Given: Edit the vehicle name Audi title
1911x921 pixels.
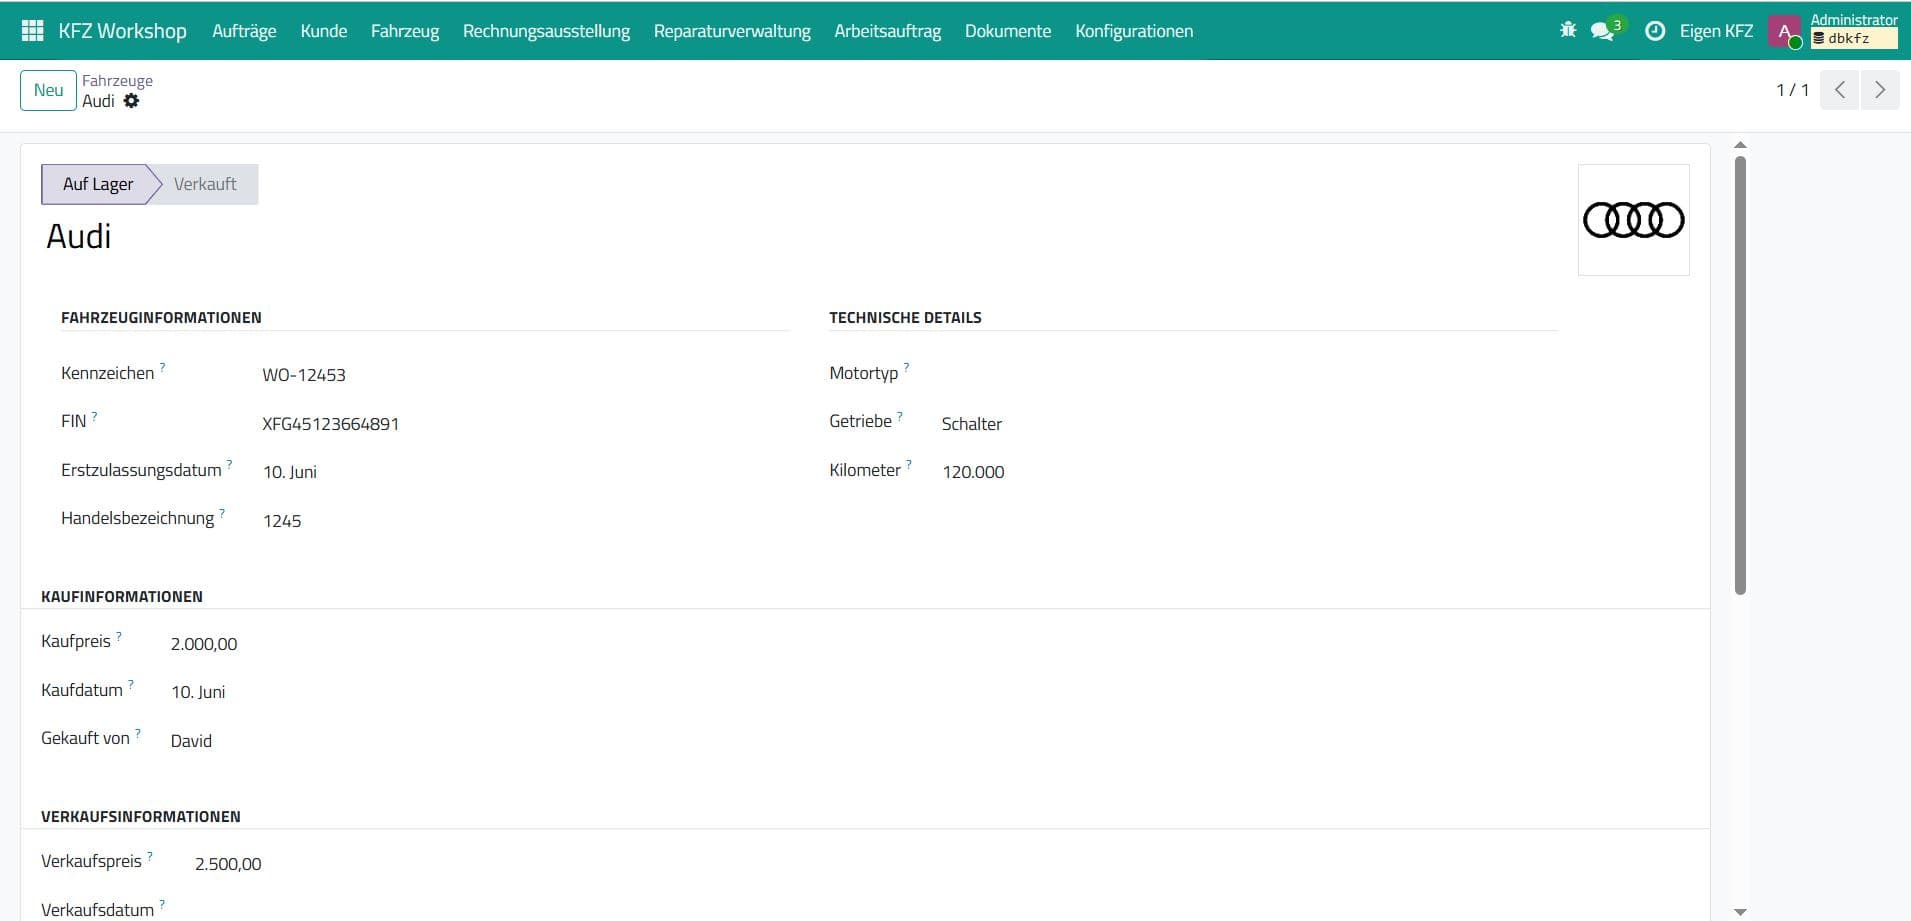Looking at the screenshot, I should pyautogui.click(x=78, y=236).
